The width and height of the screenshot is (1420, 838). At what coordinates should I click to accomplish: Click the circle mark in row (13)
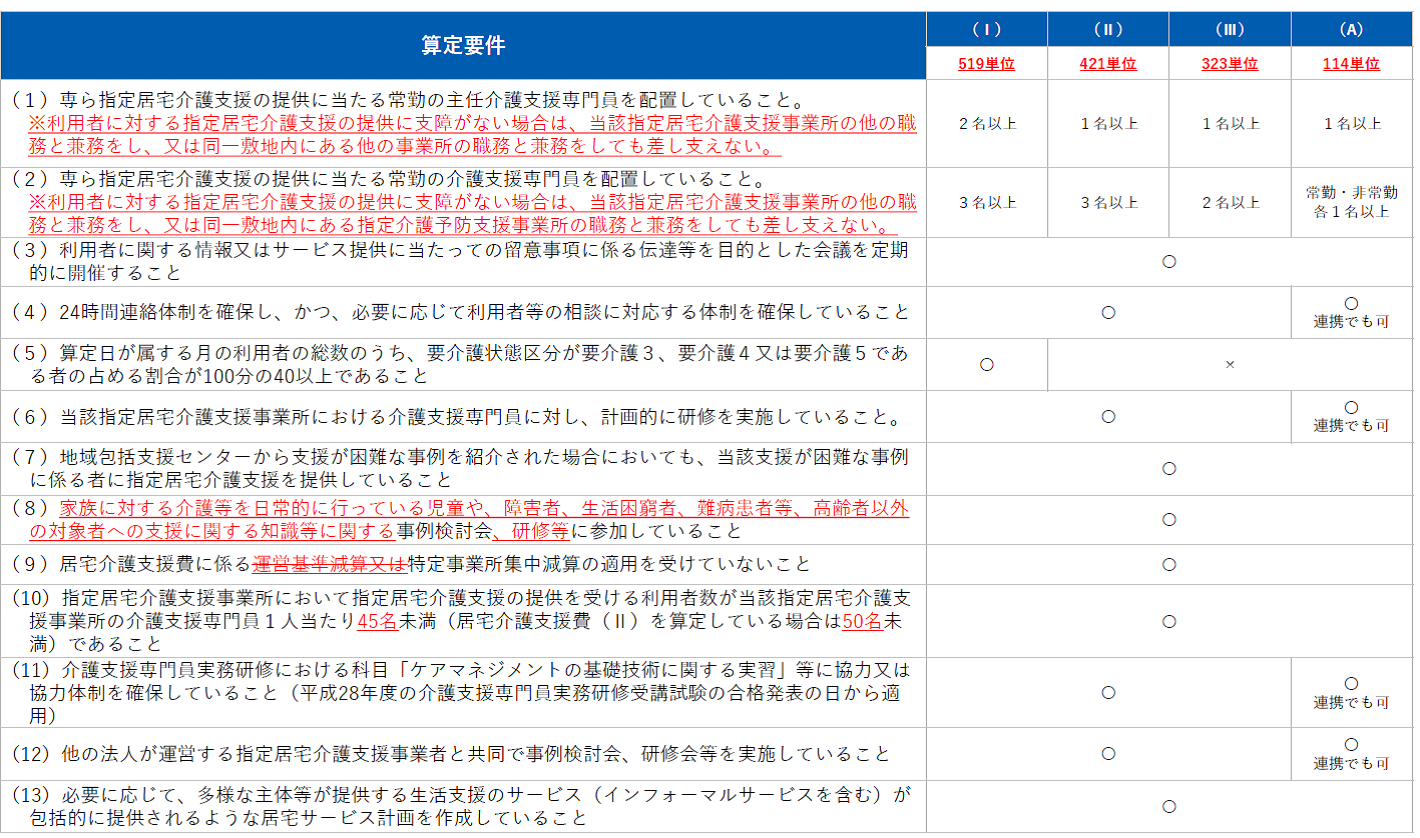(1168, 806)
